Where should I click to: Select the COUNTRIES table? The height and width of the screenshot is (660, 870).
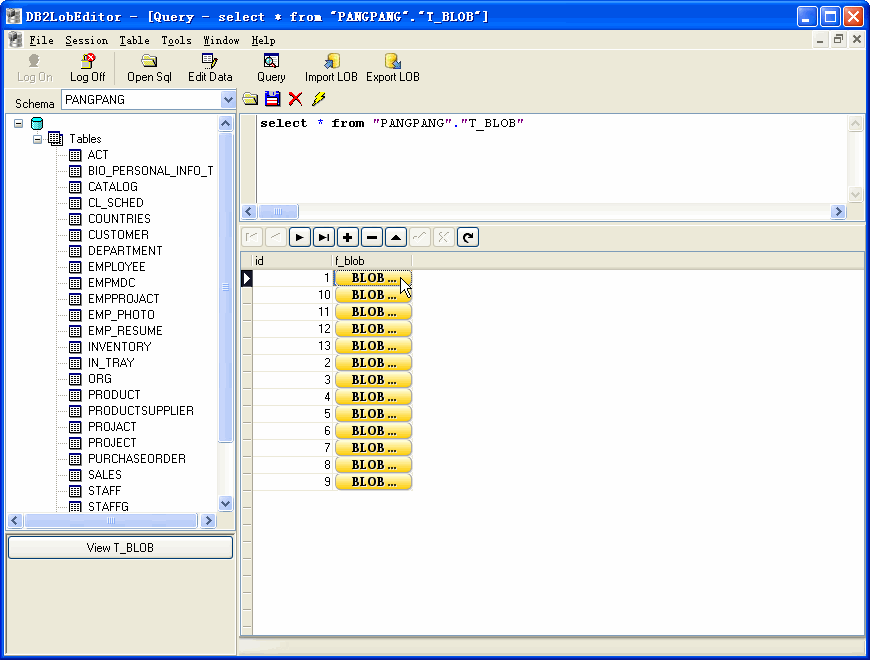[119, 219]
